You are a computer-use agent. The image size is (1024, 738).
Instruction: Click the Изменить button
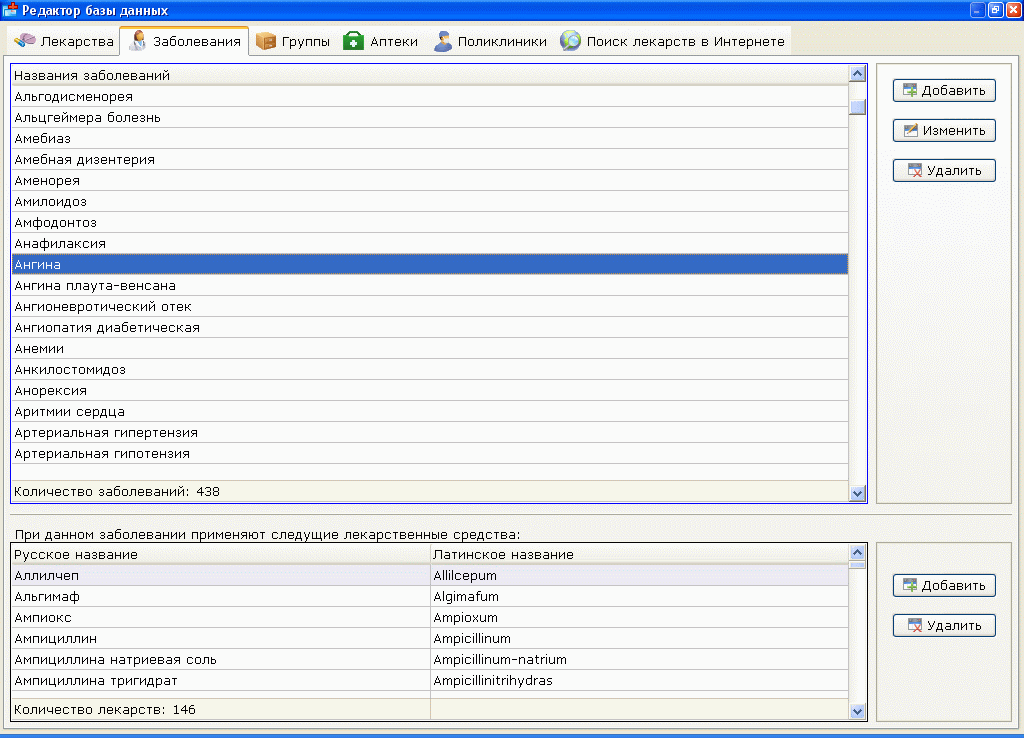click(x=944, y=131)
